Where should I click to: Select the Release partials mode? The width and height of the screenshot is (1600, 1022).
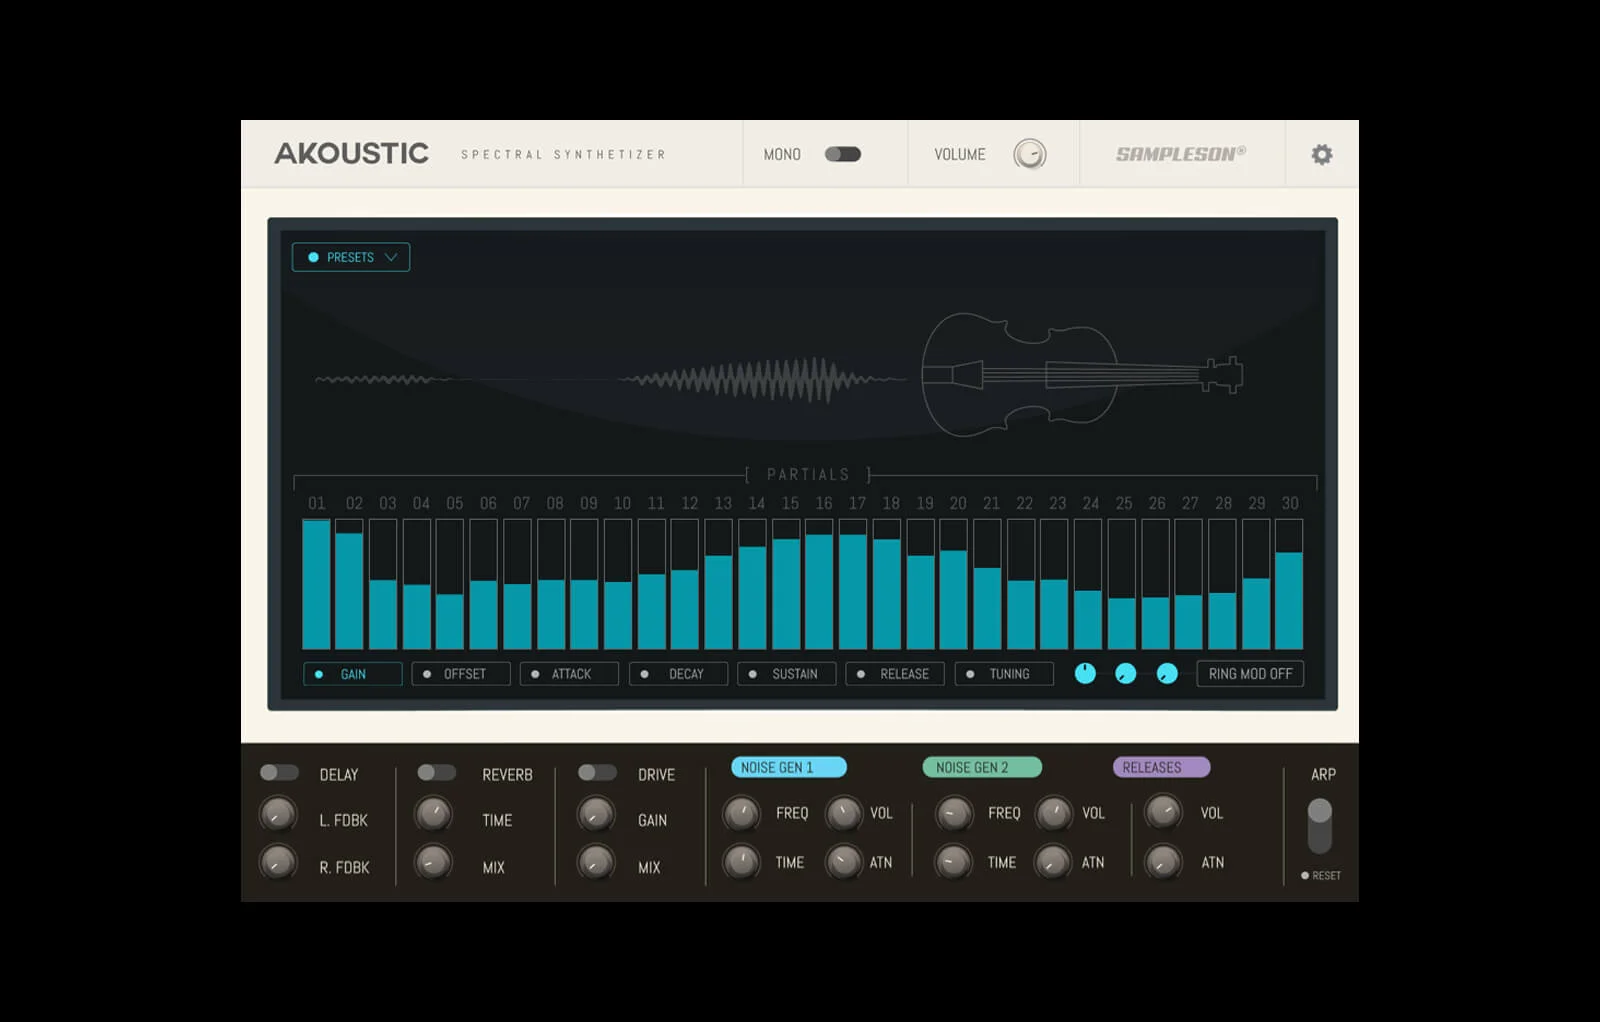click(895, 674)
